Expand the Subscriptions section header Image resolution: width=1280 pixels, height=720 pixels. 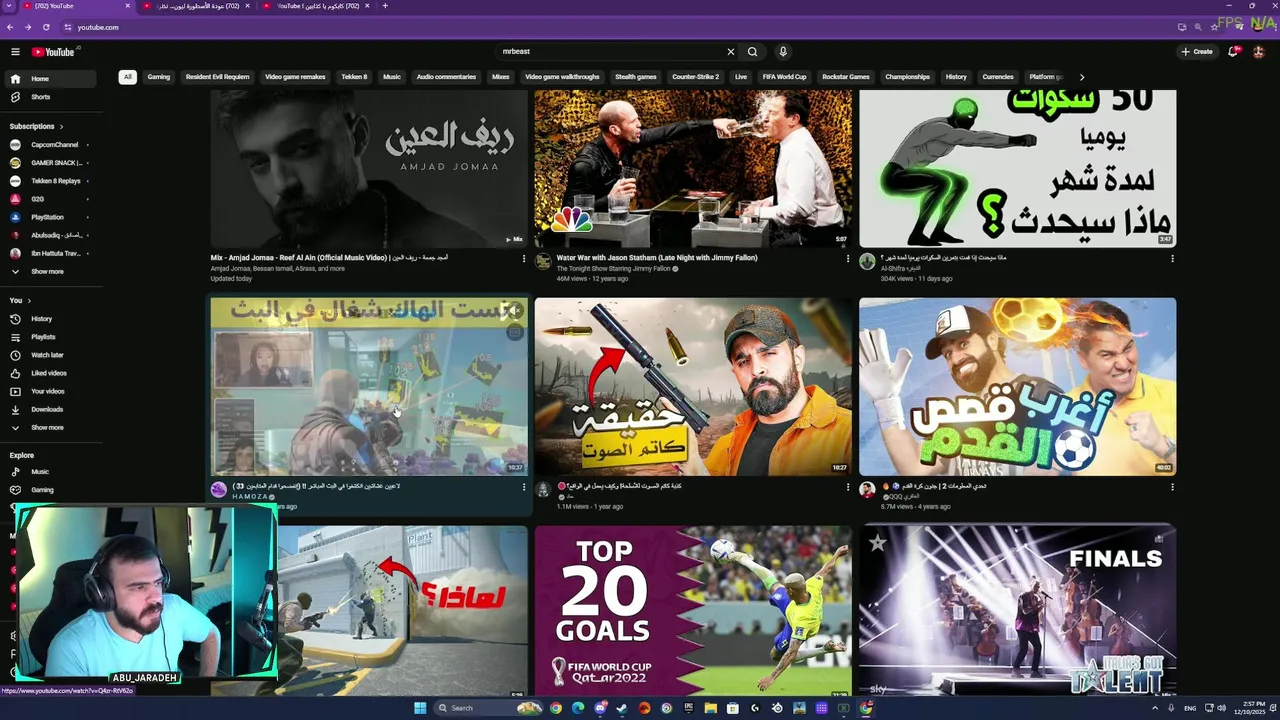coord(36,127)
